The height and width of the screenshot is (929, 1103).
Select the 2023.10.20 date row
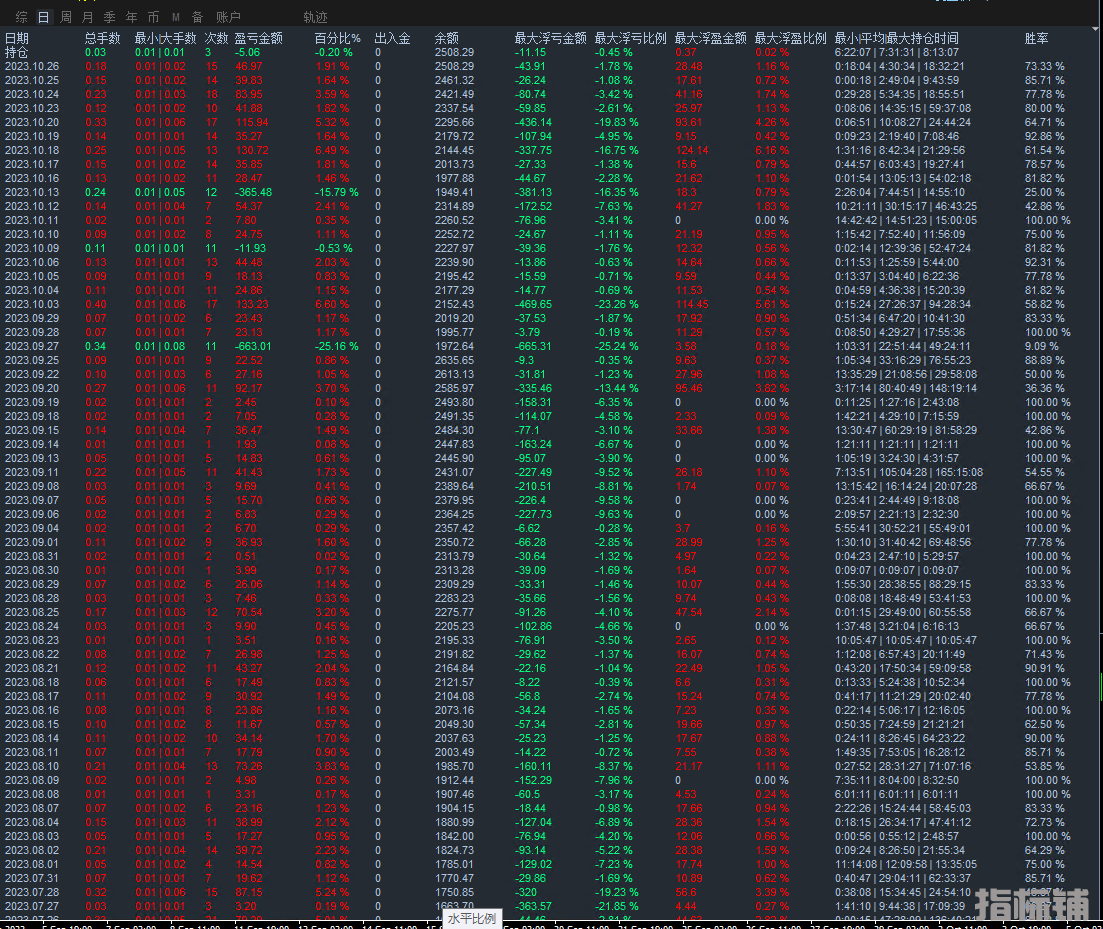(x=32, y=122)
